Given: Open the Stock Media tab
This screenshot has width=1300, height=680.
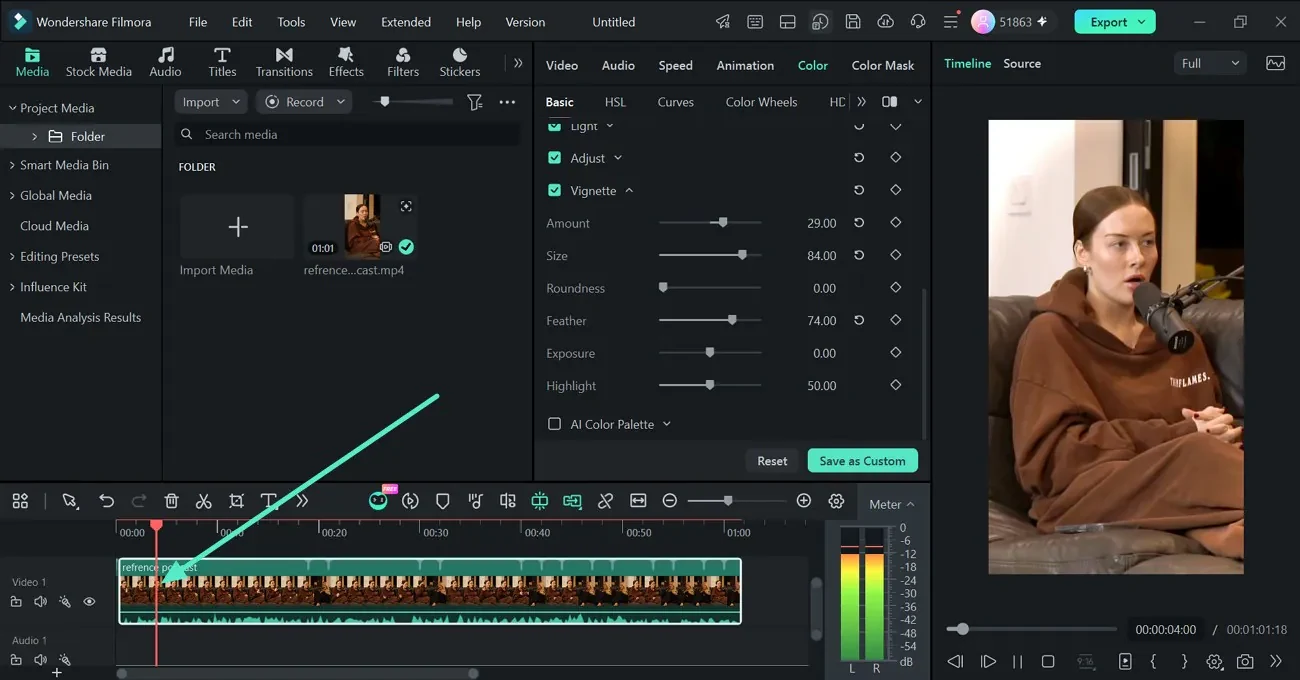Looking at the screenshot, I should click(x=98, y=62).
